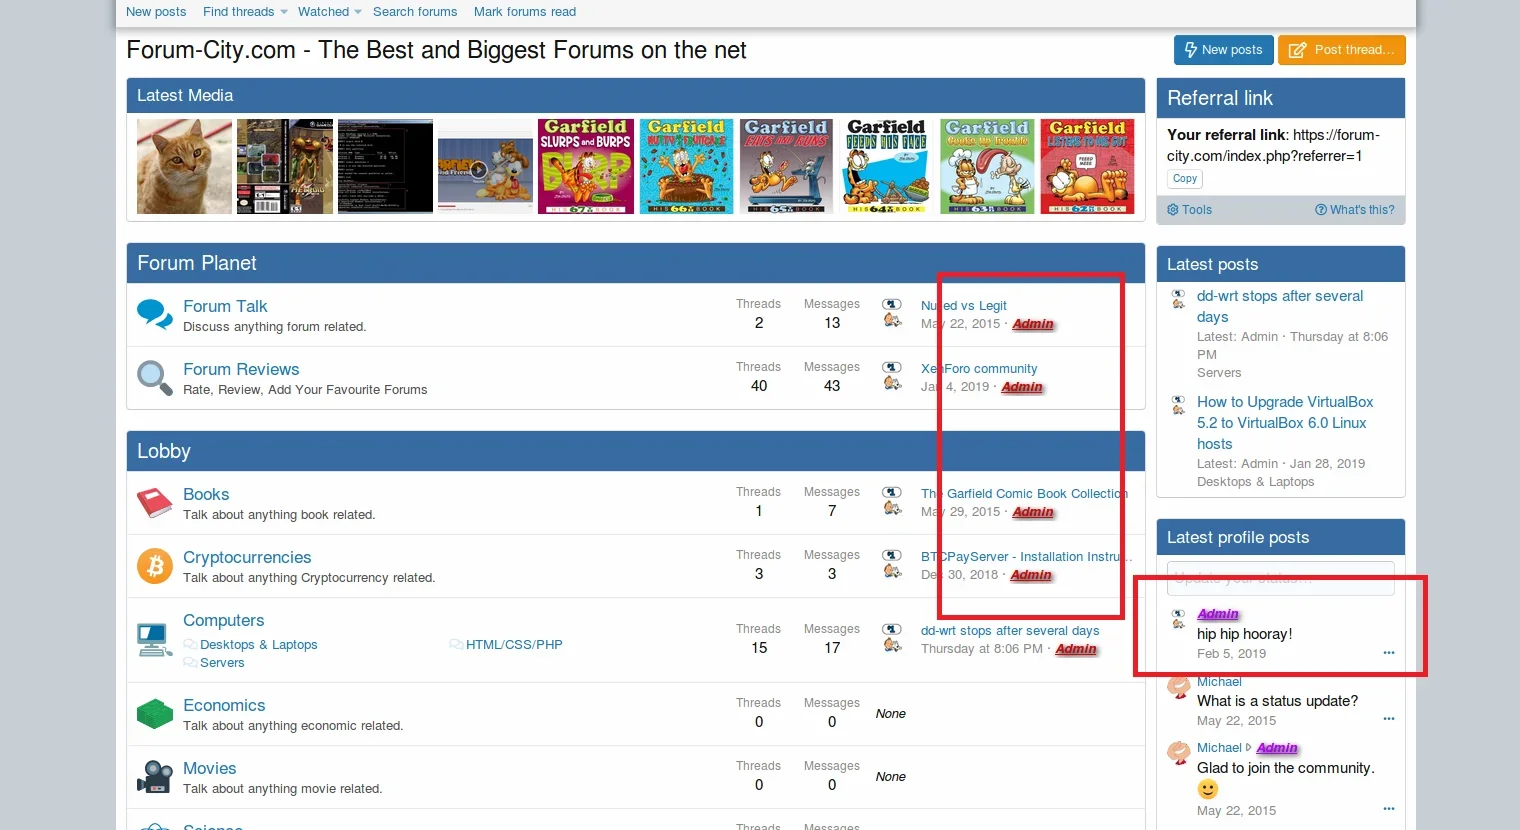Open options menu for 'What is a status update?' post
Viewport: 1520px width, 830px height.
(1389, 719)
